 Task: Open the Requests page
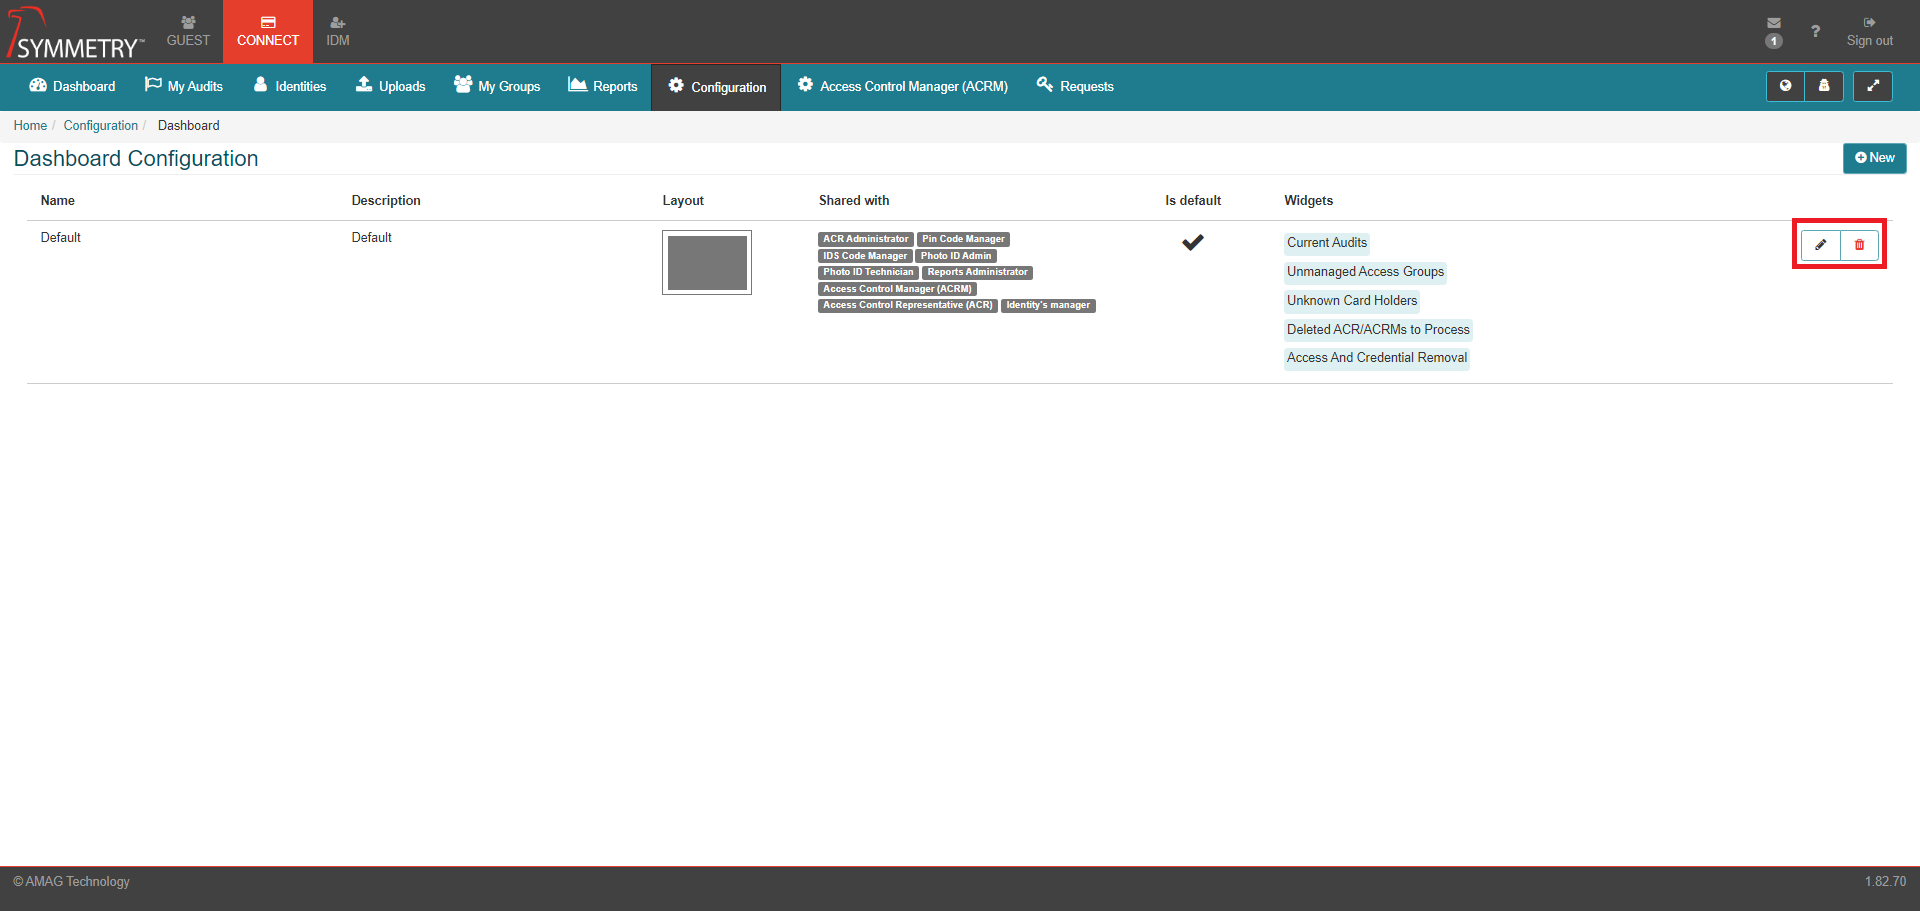pos(1075,86)
